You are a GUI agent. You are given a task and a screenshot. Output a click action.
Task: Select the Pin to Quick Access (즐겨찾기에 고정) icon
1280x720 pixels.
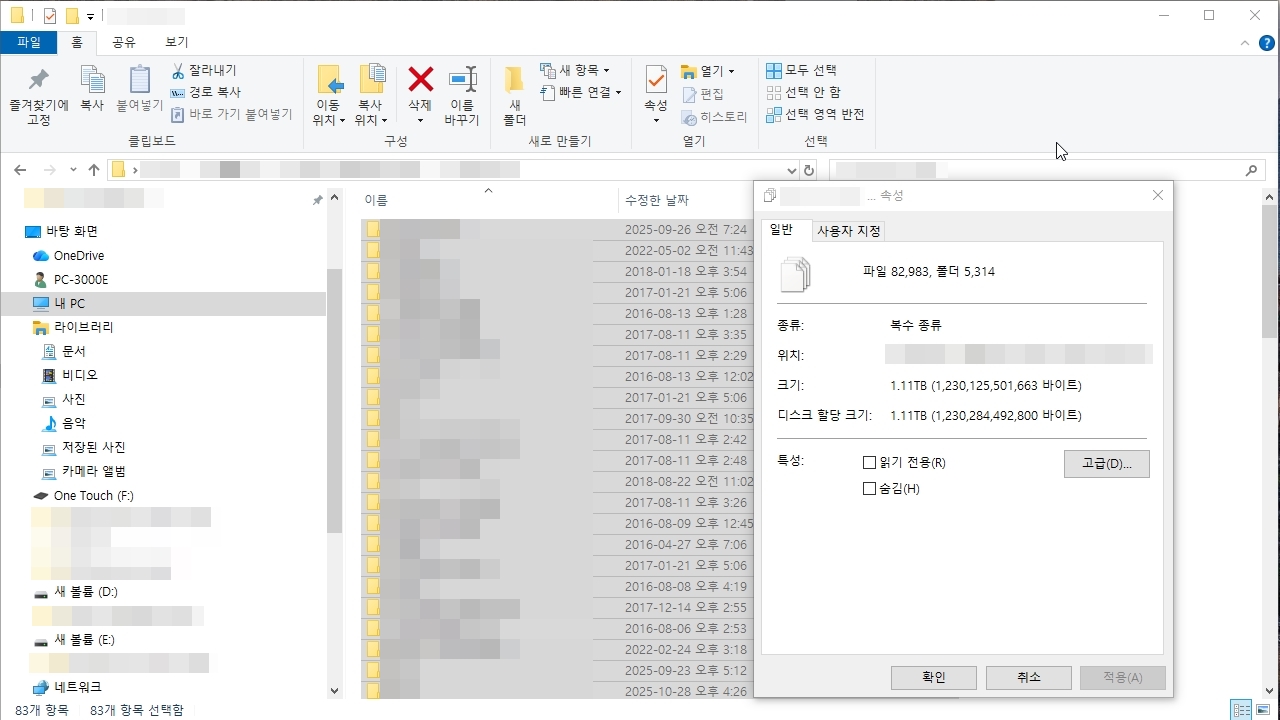pyautogui.click(x=38, y=80)
